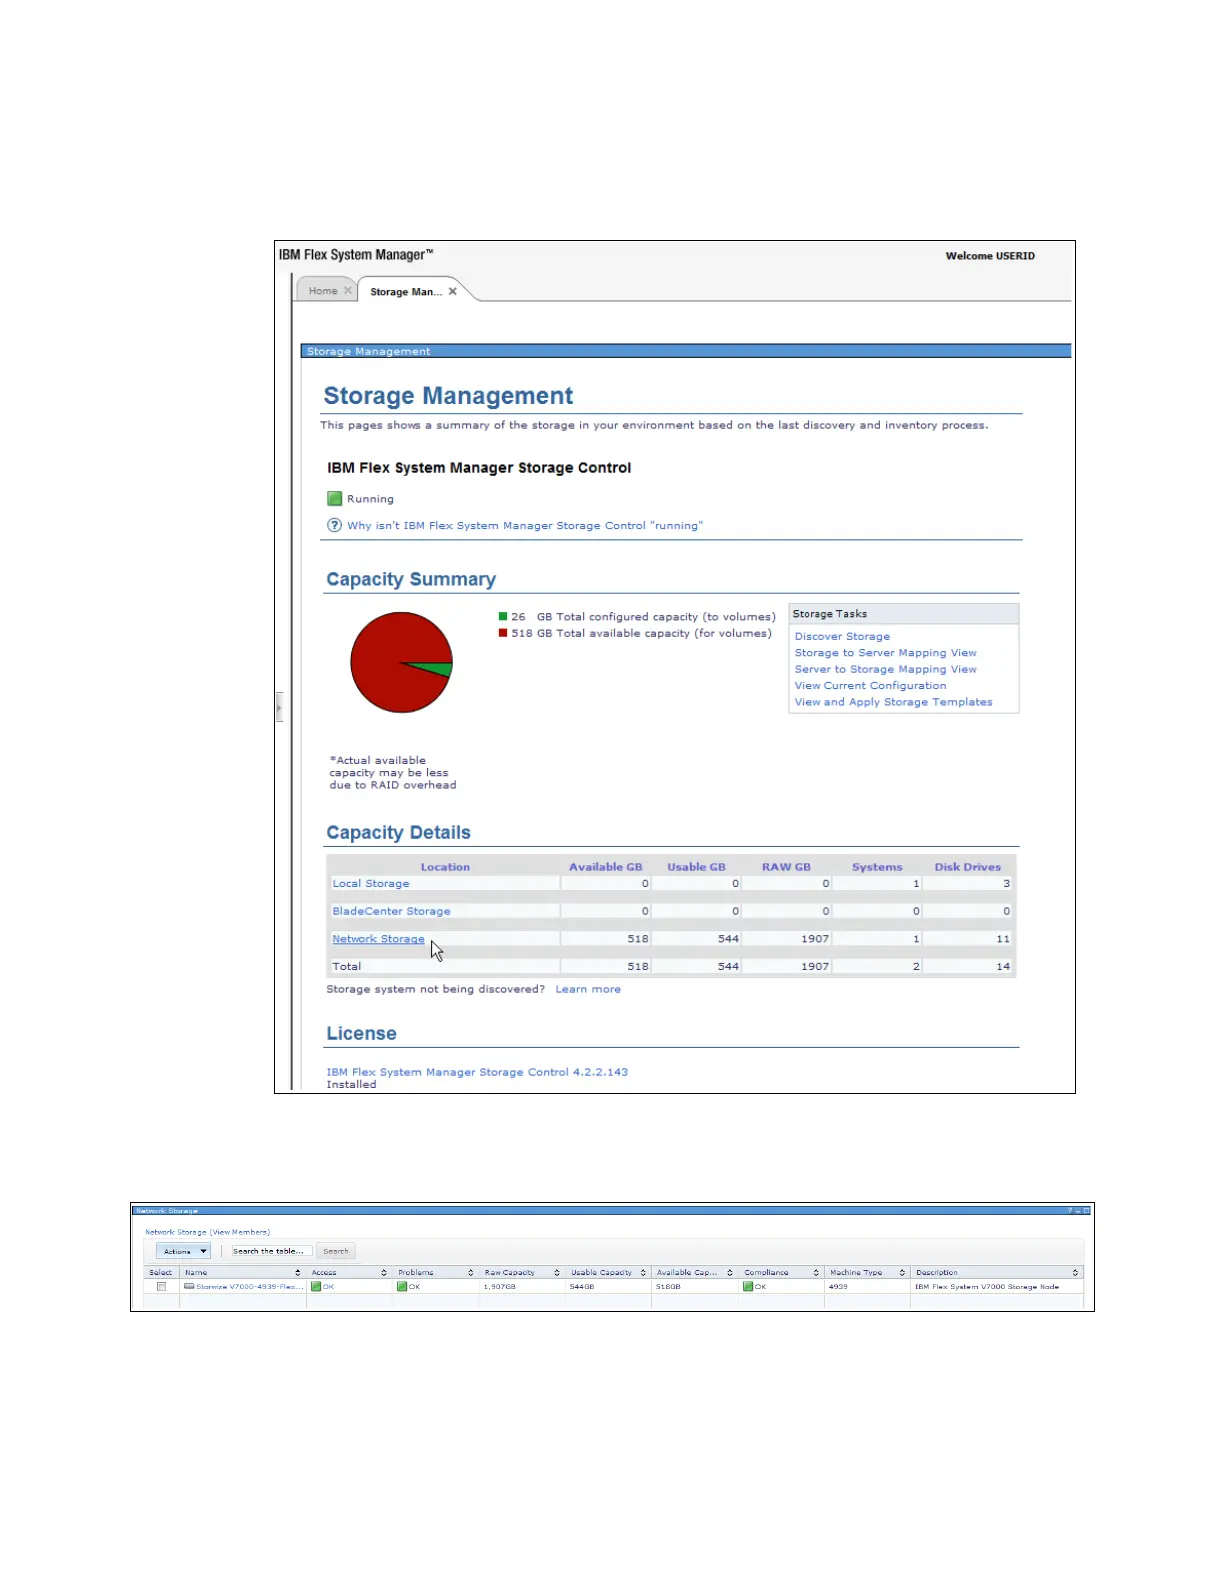
Task: Sort by the Available Cap... column arrows
Action: pyautogui.click(x=730, y=1273)
